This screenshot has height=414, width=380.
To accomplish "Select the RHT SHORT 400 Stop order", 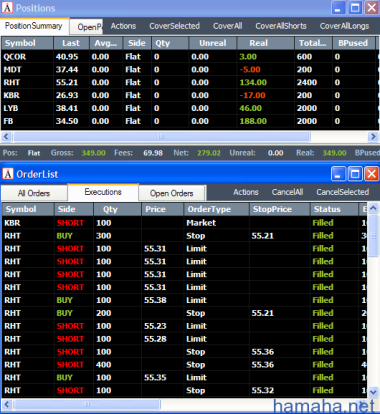I will pos(184,365).
